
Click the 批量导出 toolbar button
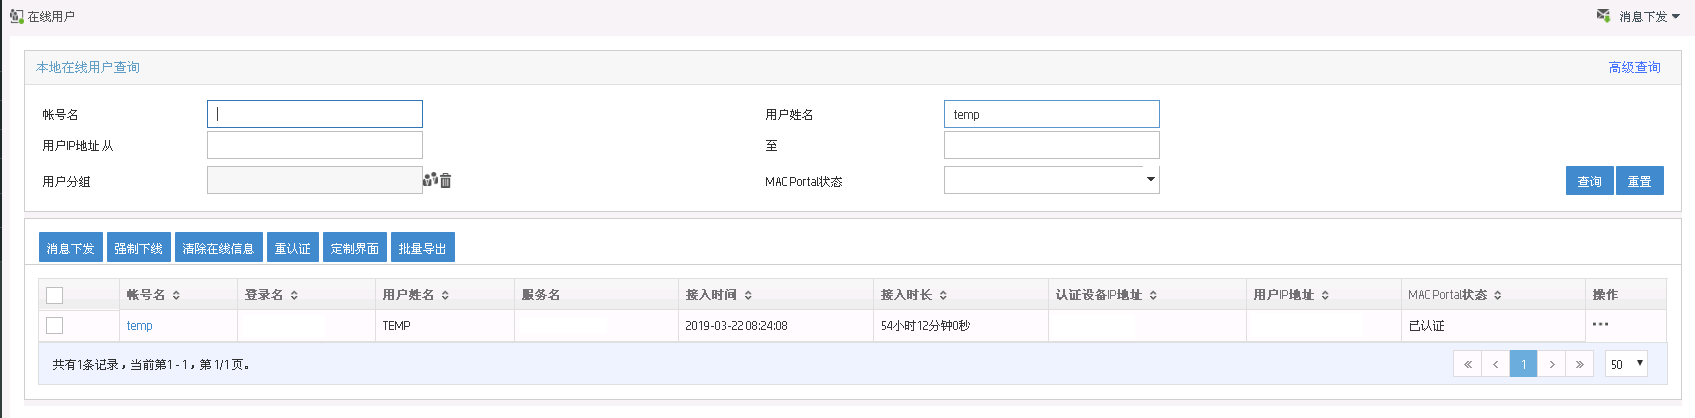pyautogui.click(x=422, y=248)
